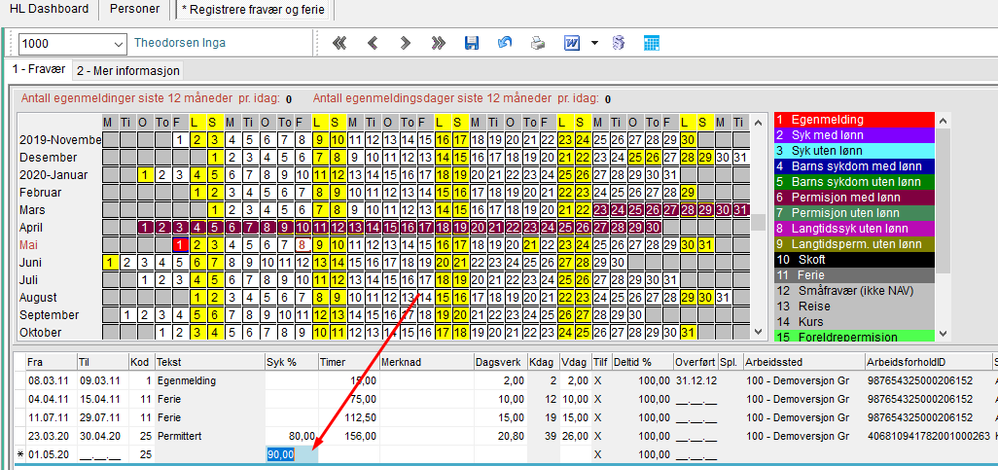
Task: Jump to last record with double-right arrow
Action: click(438, 43)
